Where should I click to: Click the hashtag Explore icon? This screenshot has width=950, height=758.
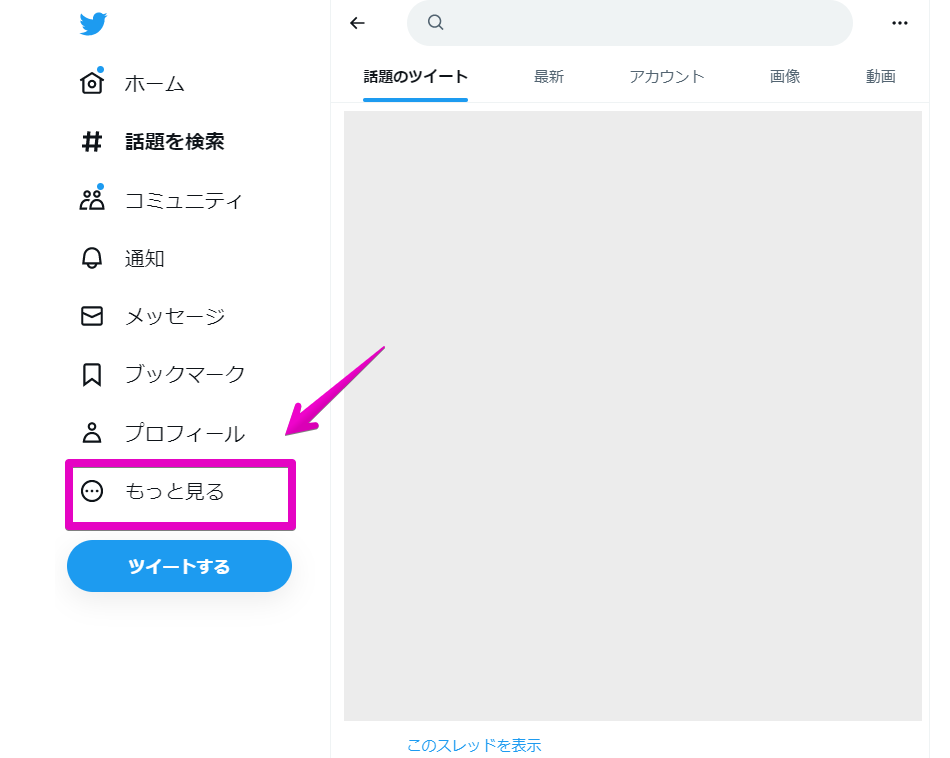91,142
